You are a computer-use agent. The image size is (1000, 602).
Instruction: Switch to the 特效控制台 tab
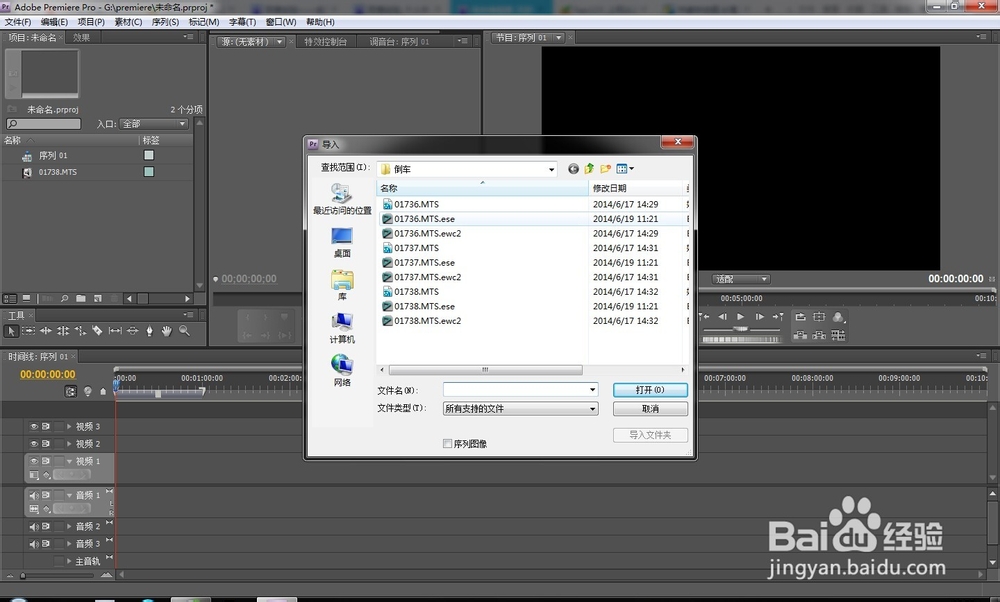click(x=325, y=41)
